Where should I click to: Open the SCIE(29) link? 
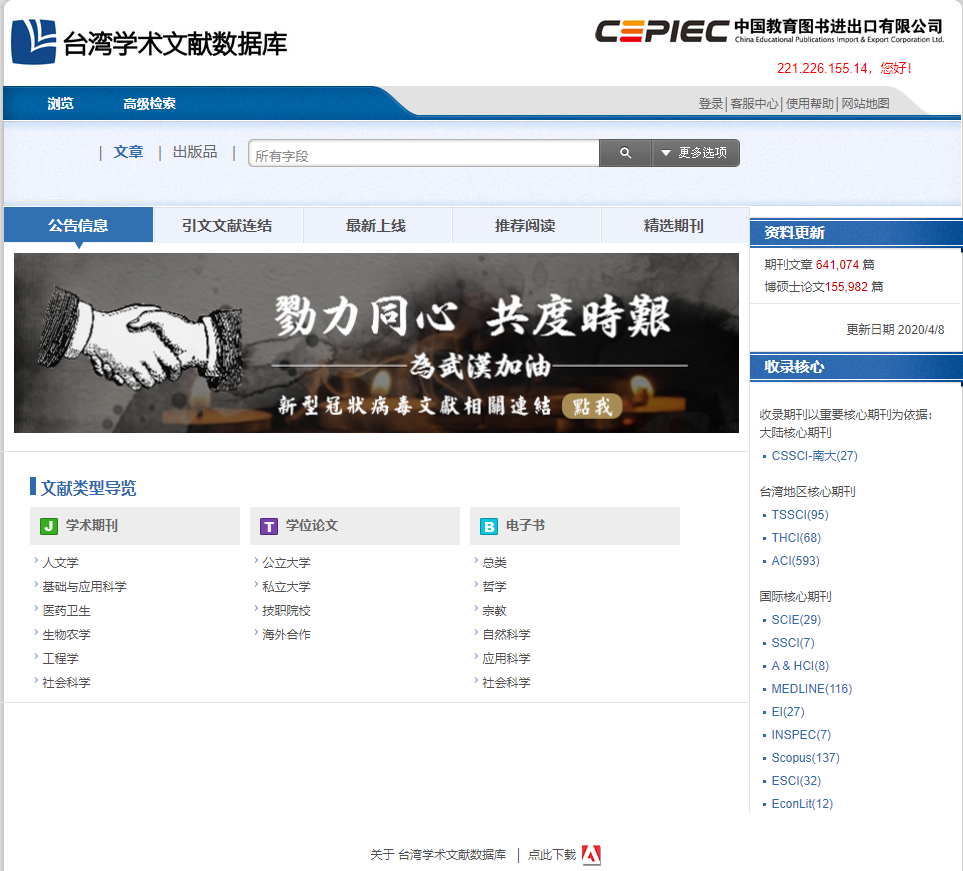(796, 620)
